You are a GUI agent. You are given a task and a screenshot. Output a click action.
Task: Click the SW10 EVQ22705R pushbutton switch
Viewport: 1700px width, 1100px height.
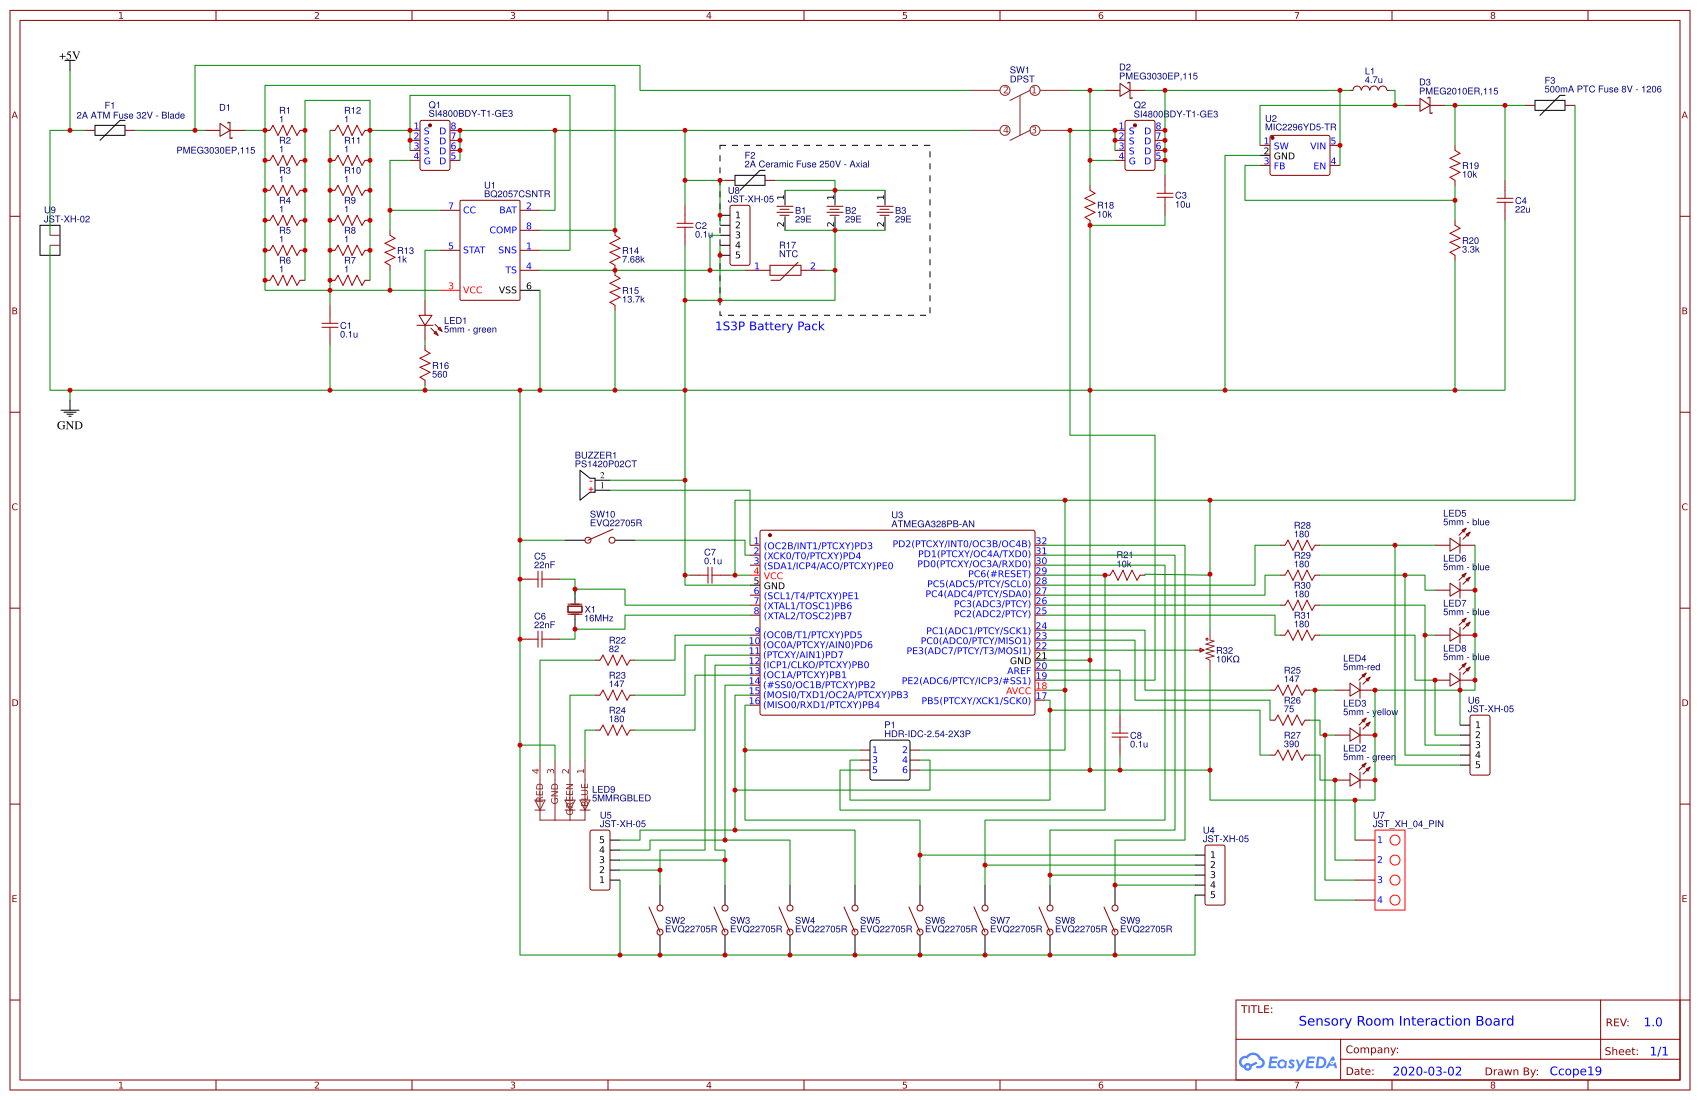600,539
